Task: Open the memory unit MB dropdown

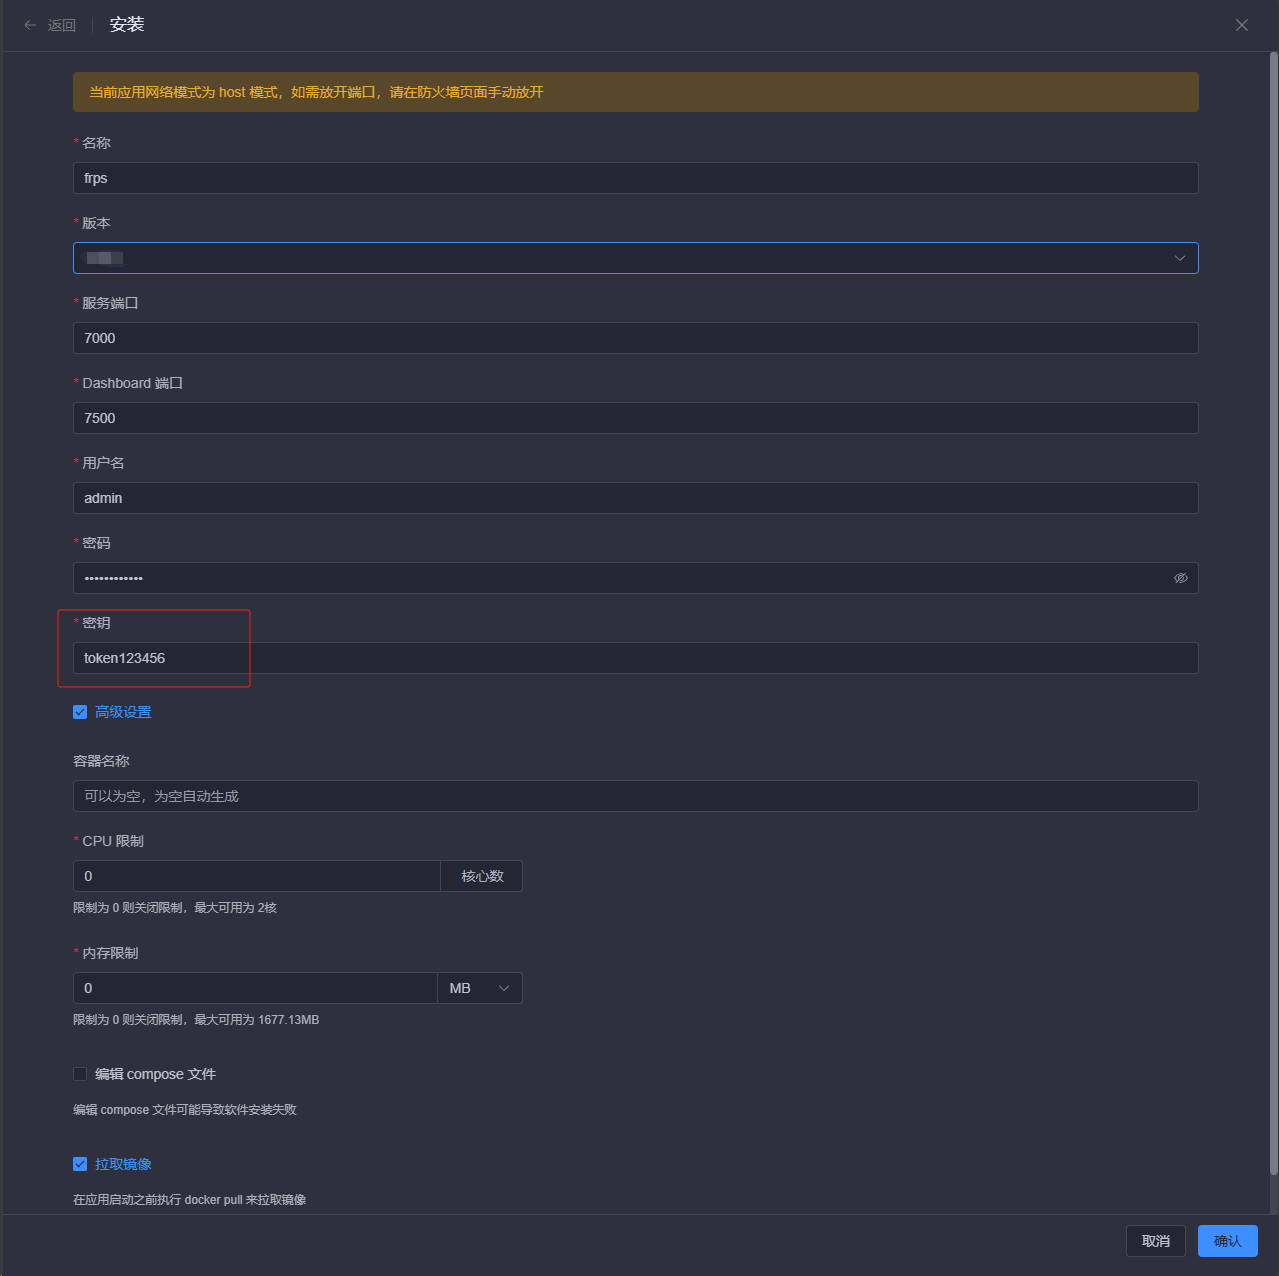Action: pyautogui.click(x=480, y=988)
